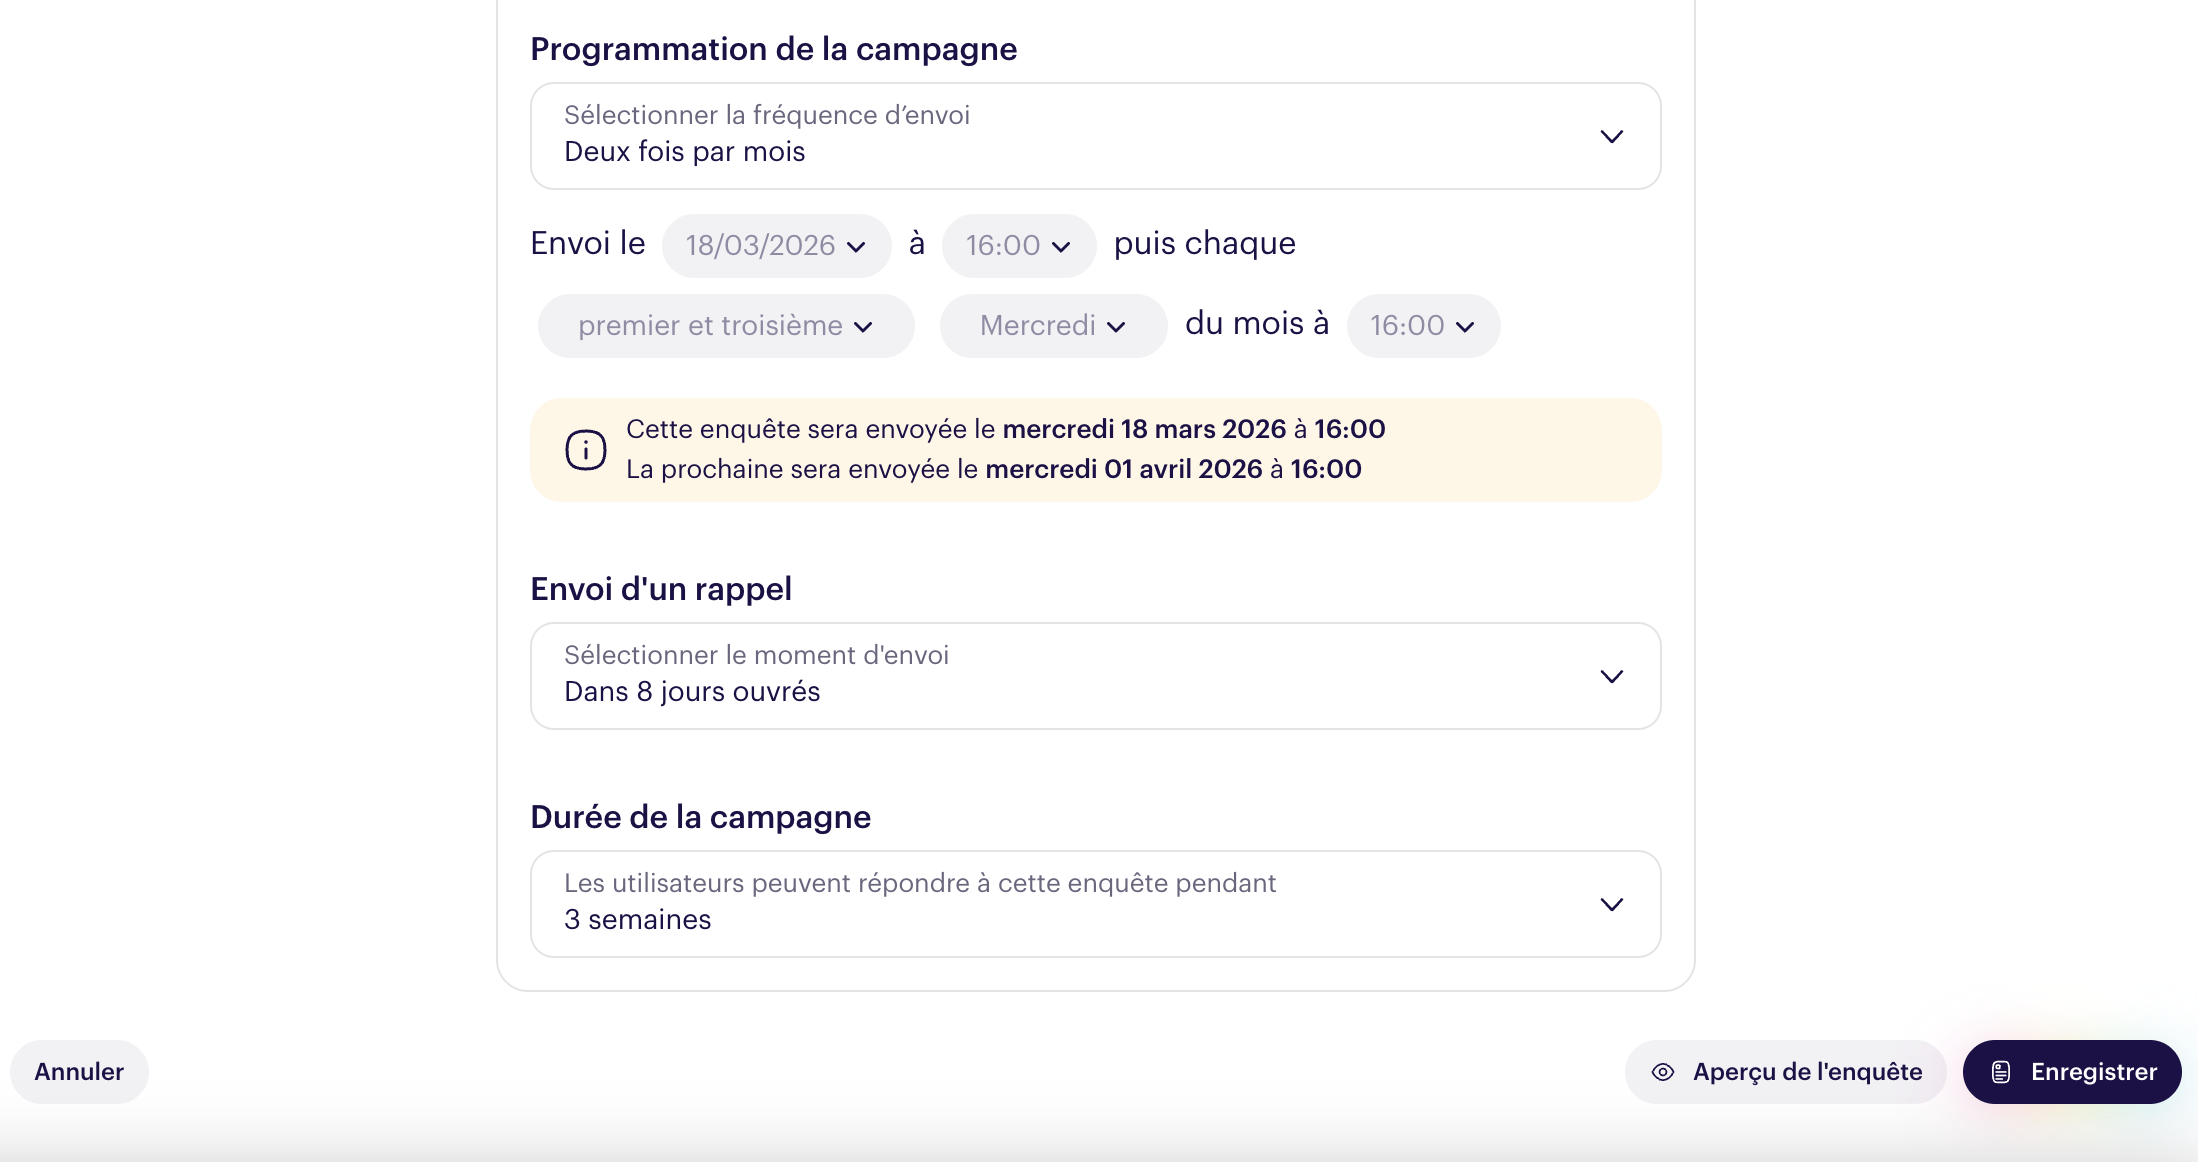Expand the campaign duration dropdown '3 semaines'
Screen dimensions: 2198x1162
click(x=1094, y=904)
